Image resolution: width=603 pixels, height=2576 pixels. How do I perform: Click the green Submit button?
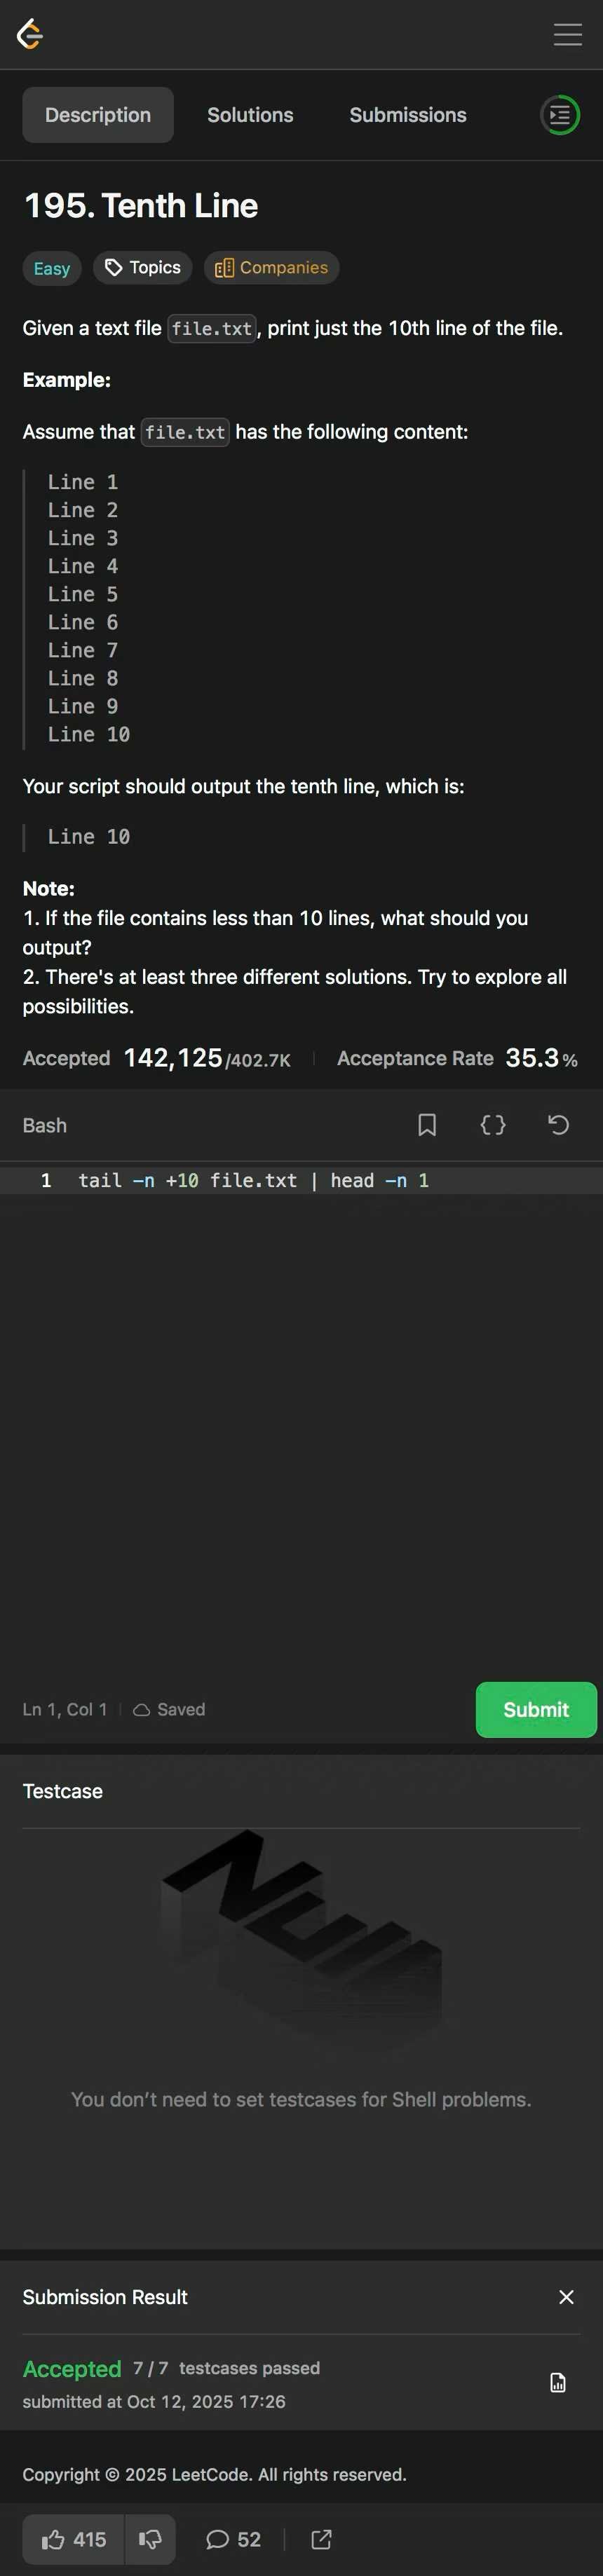[x=536, y=1710]
